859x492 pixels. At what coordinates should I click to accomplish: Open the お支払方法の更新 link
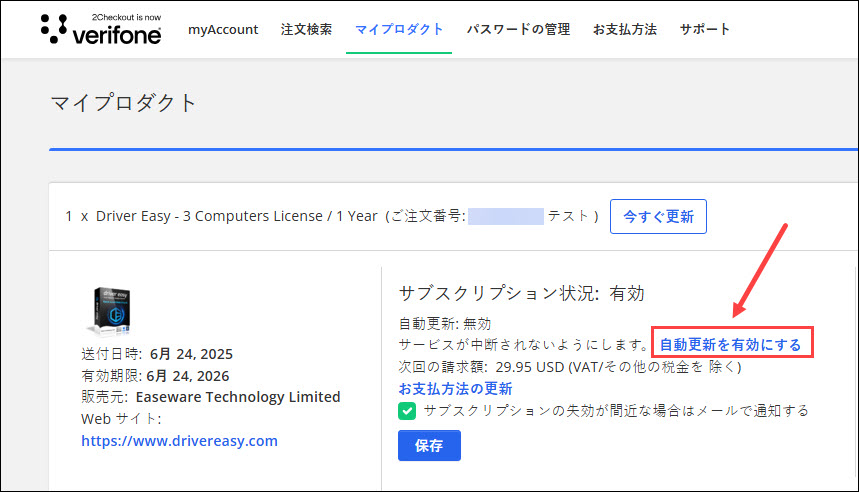point(455,388)
